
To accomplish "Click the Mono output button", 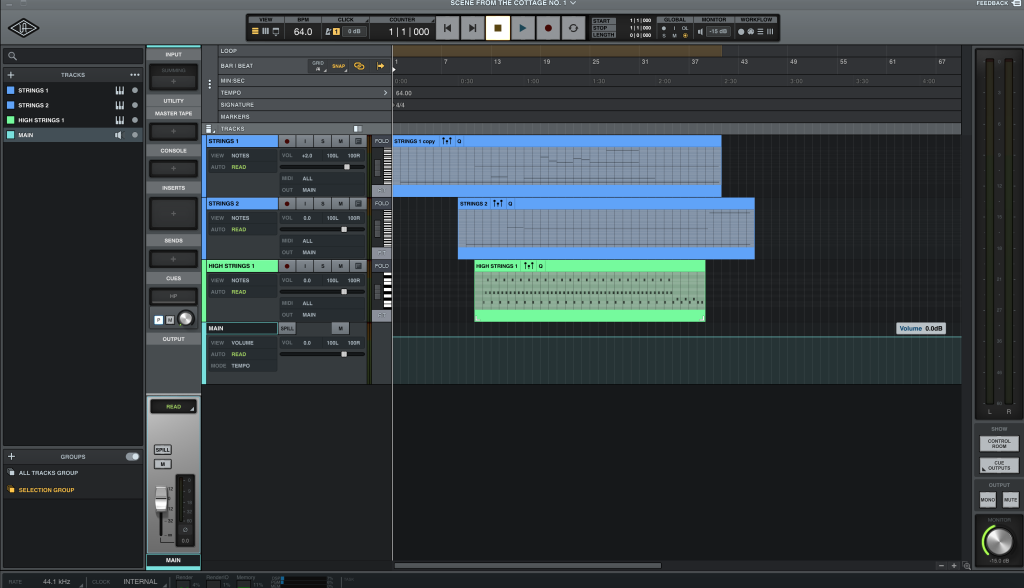I will point(986,499).
